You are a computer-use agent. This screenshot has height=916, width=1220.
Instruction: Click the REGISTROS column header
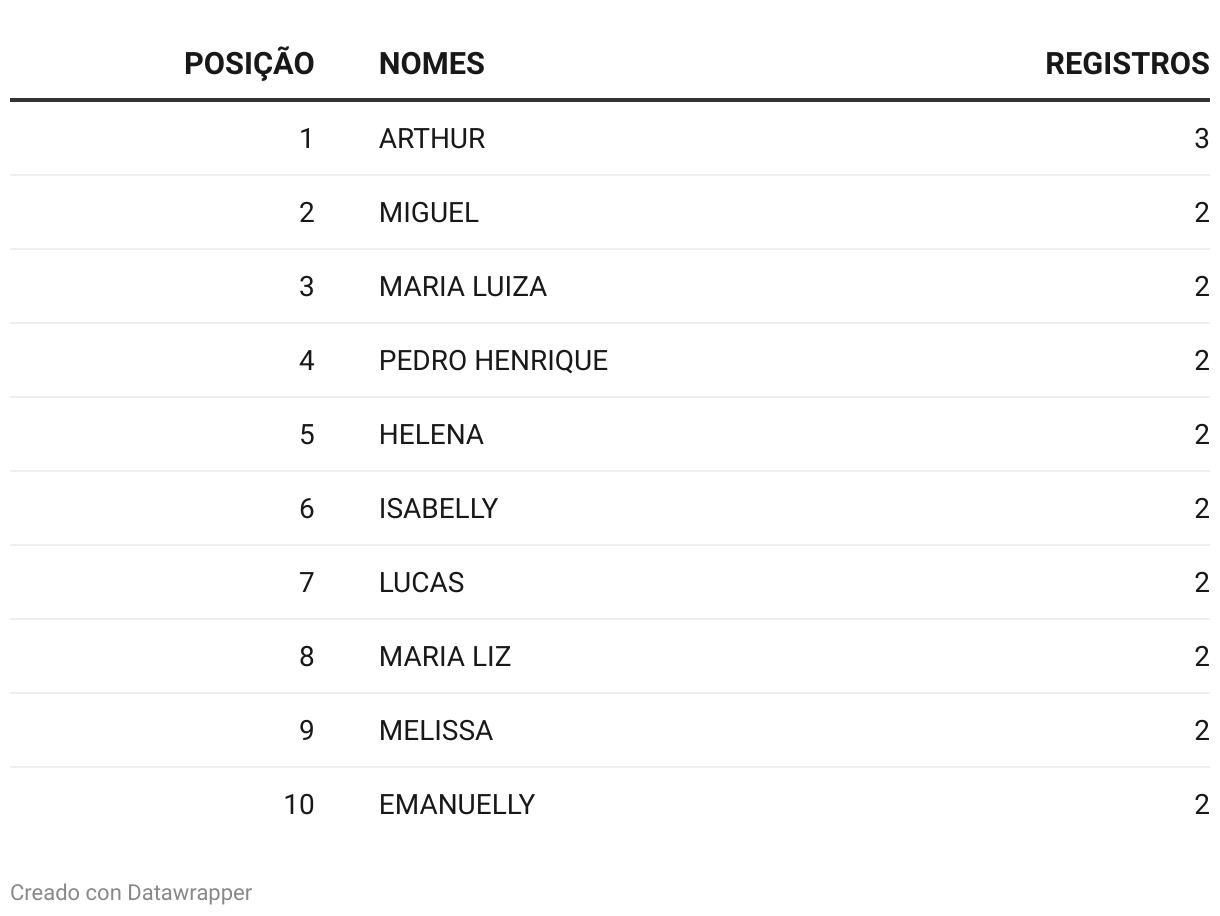(x=1126, y=64)
